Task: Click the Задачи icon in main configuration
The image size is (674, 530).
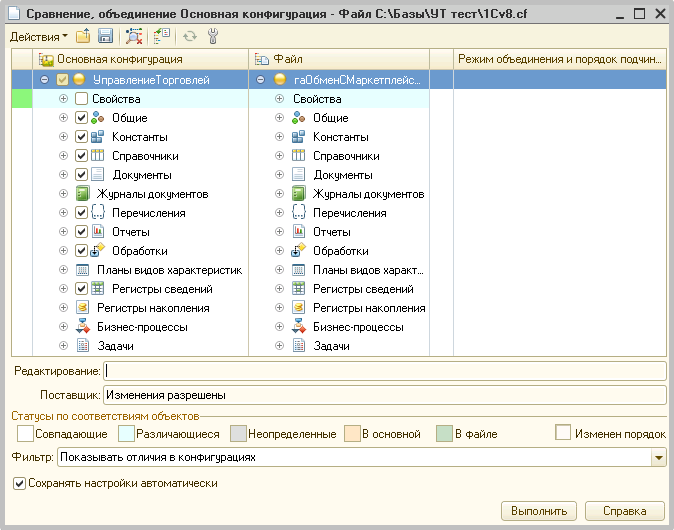Action: pyautogui.click(x=82, y=345)
